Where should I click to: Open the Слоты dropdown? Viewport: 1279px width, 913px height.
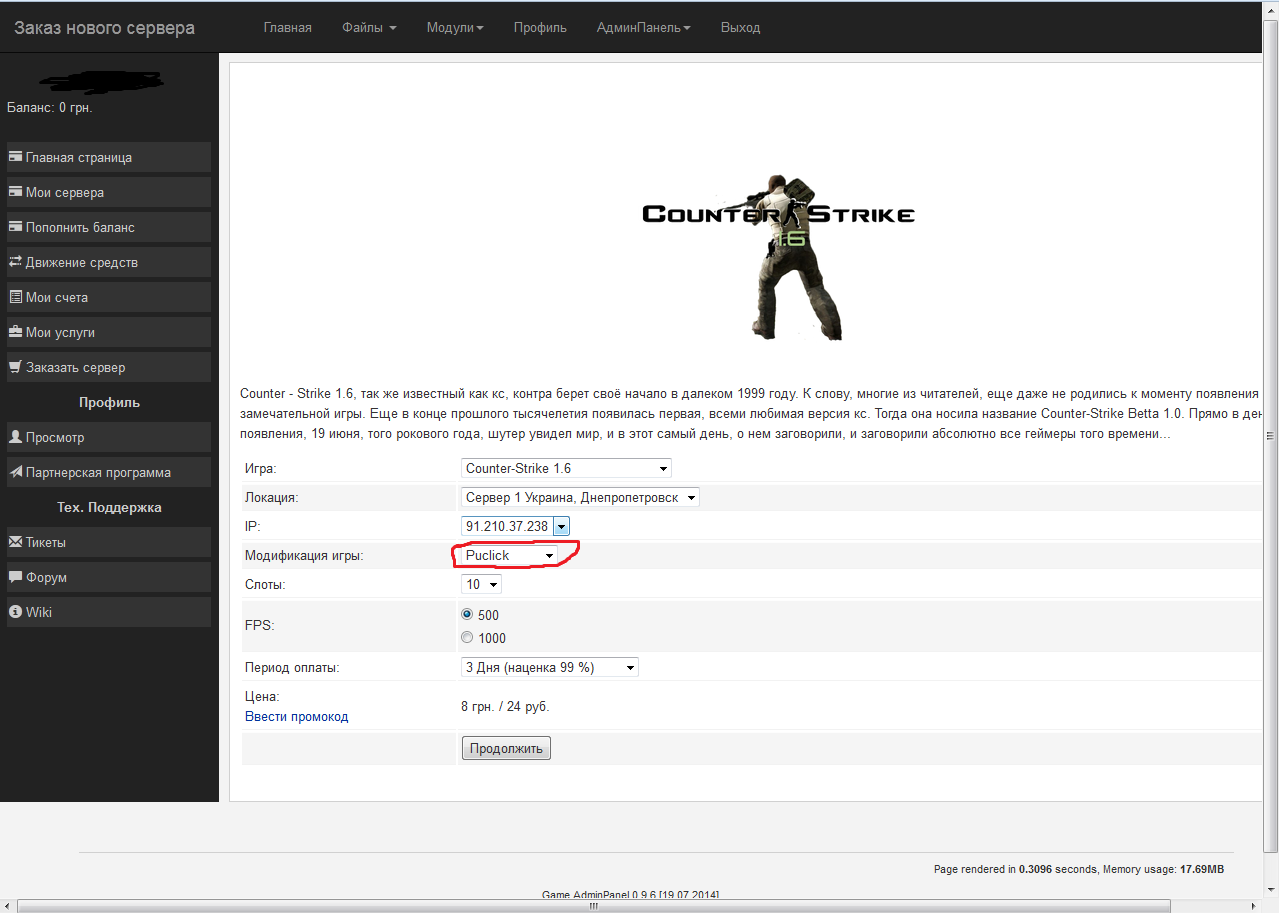[x=481, y=584]
